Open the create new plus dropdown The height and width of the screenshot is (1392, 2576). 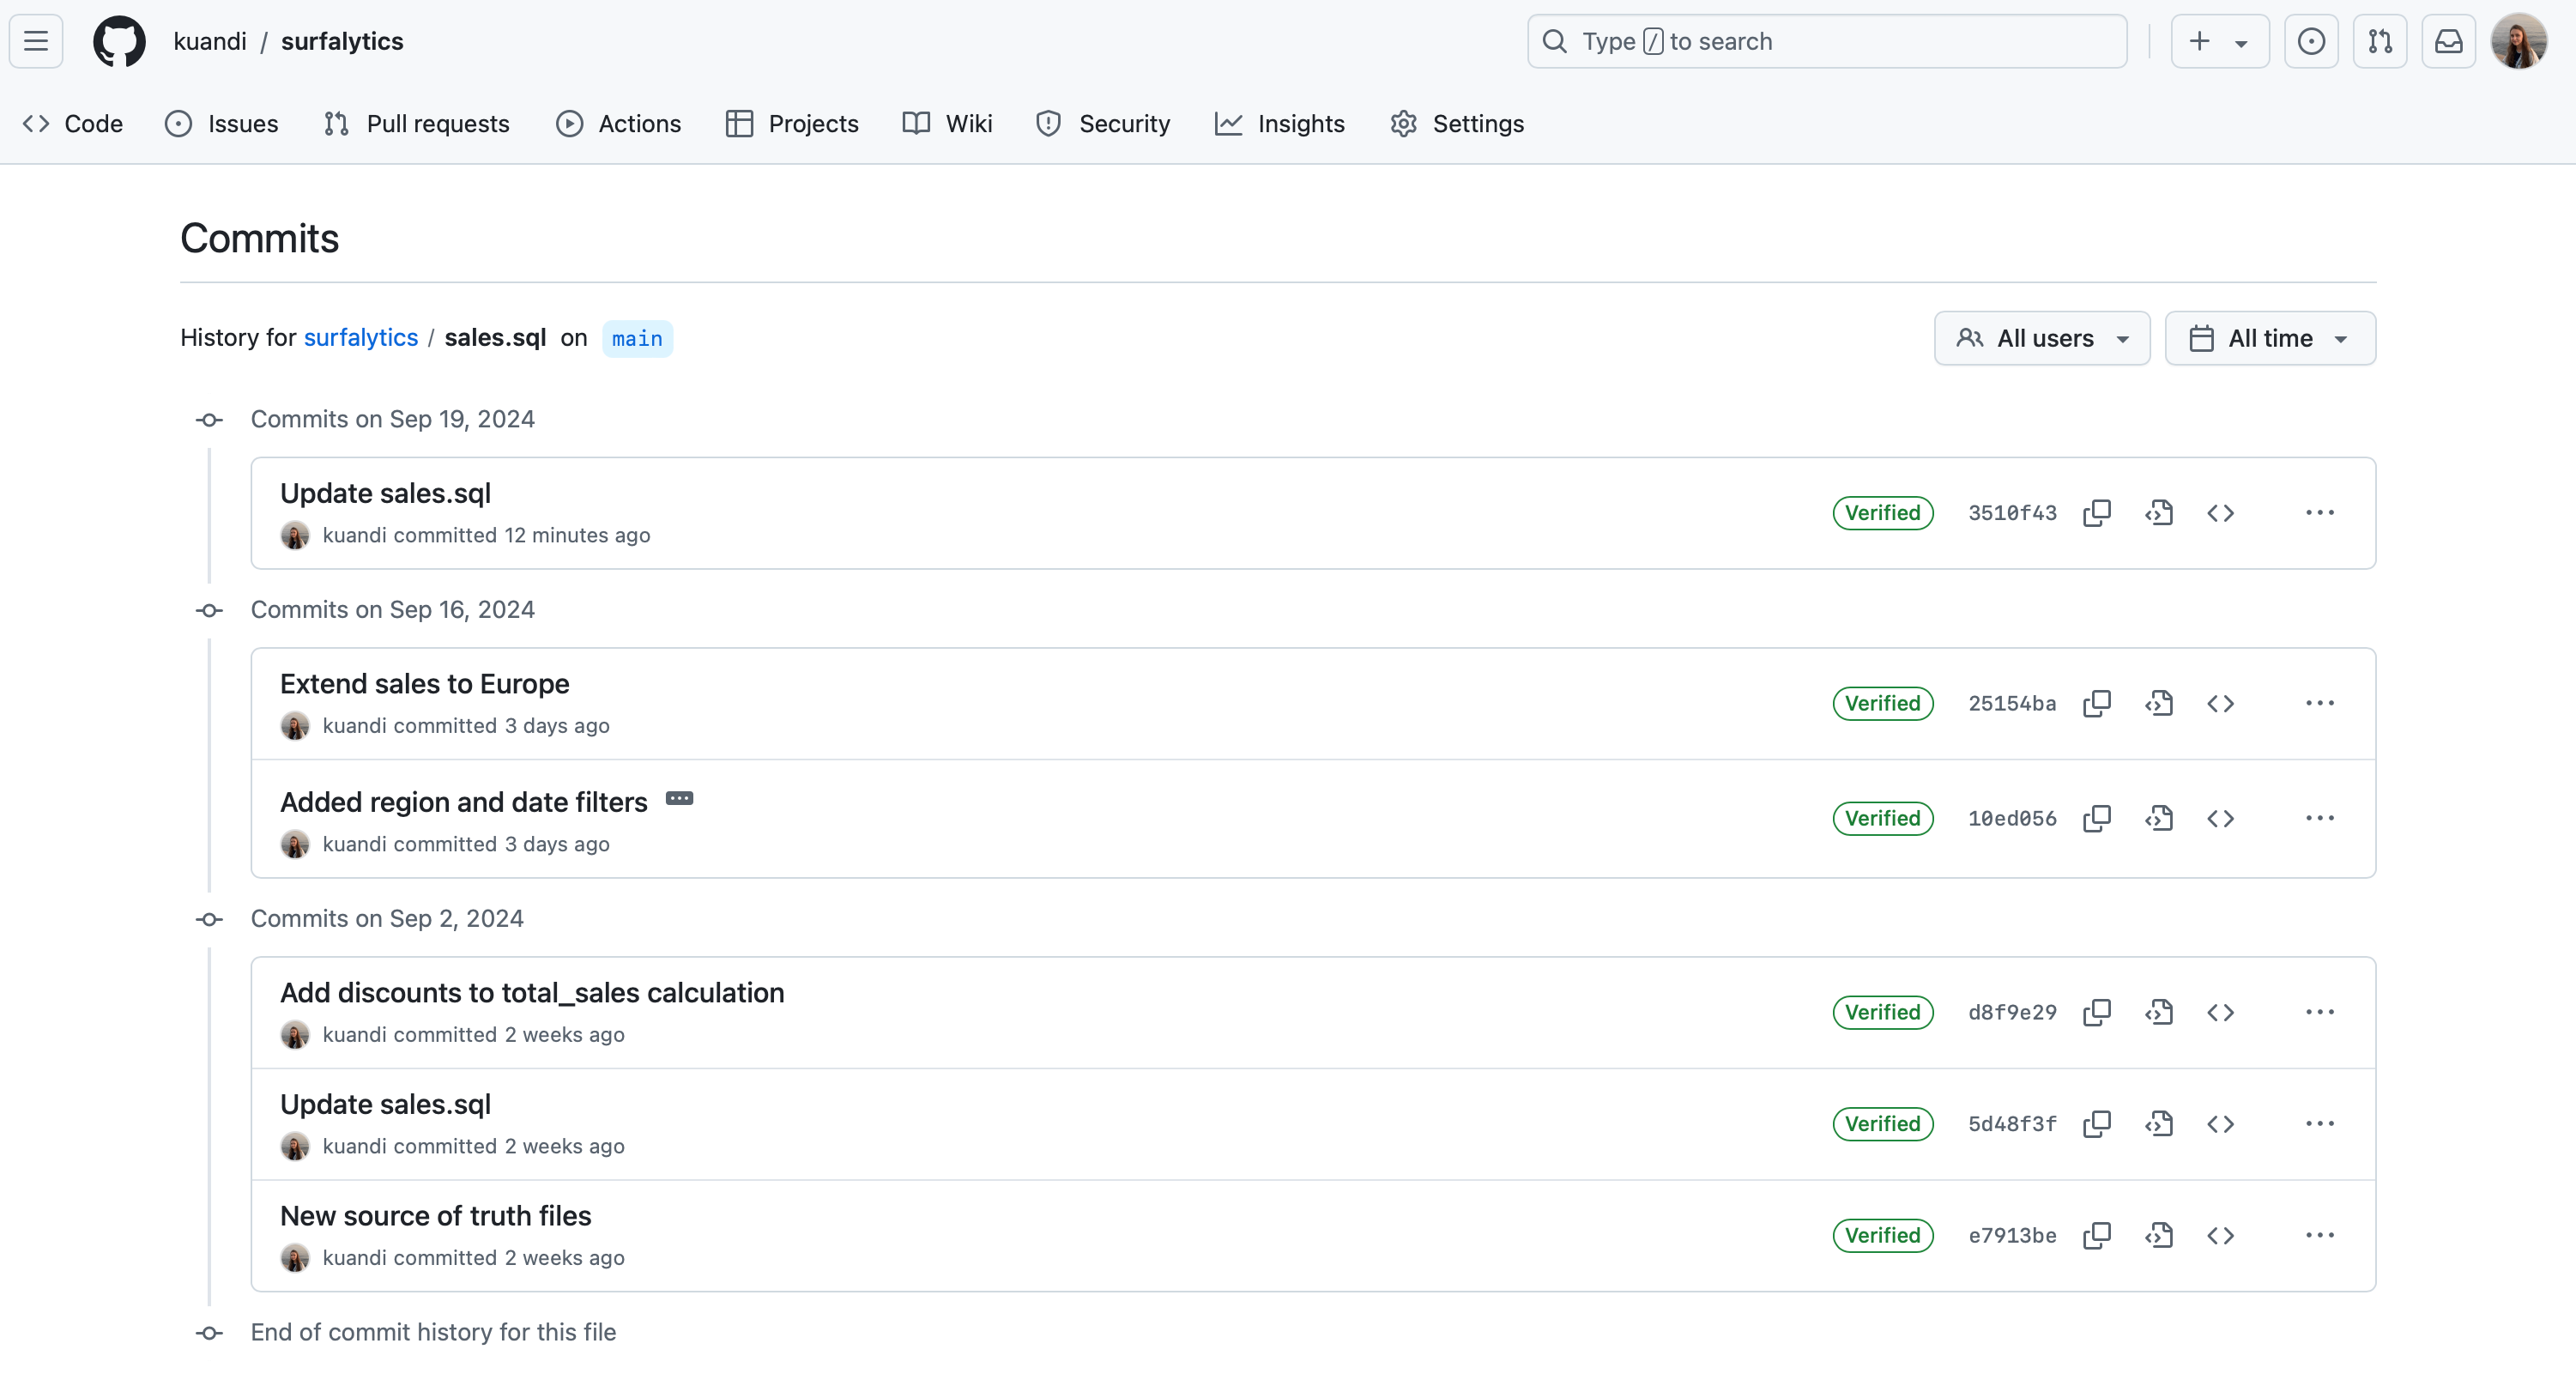point(2220,41)
